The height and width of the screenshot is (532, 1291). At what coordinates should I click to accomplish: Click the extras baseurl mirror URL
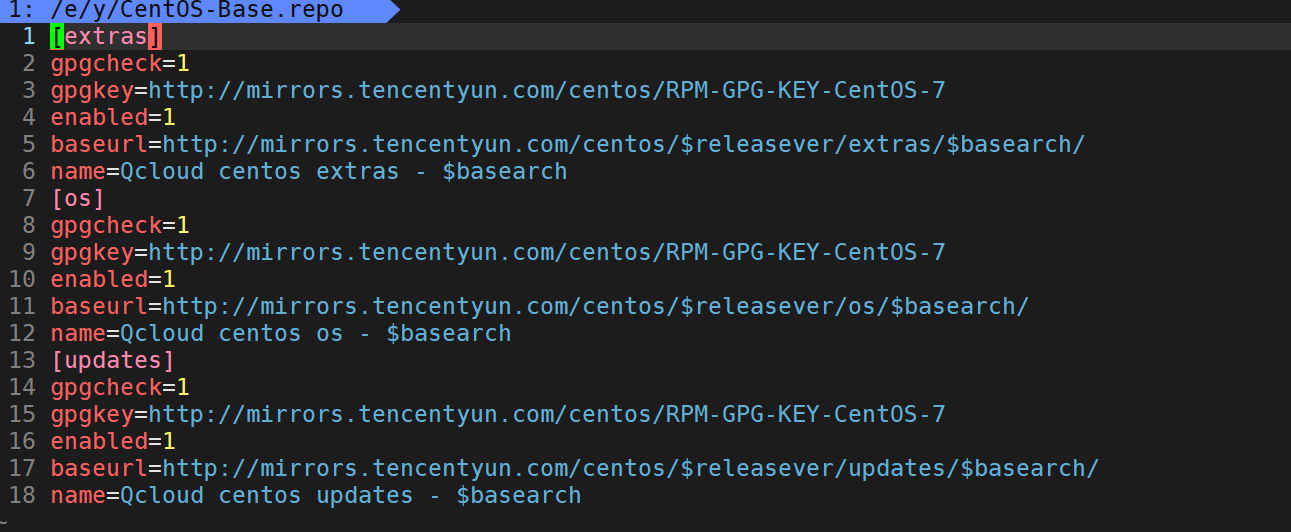click(624, 145)
